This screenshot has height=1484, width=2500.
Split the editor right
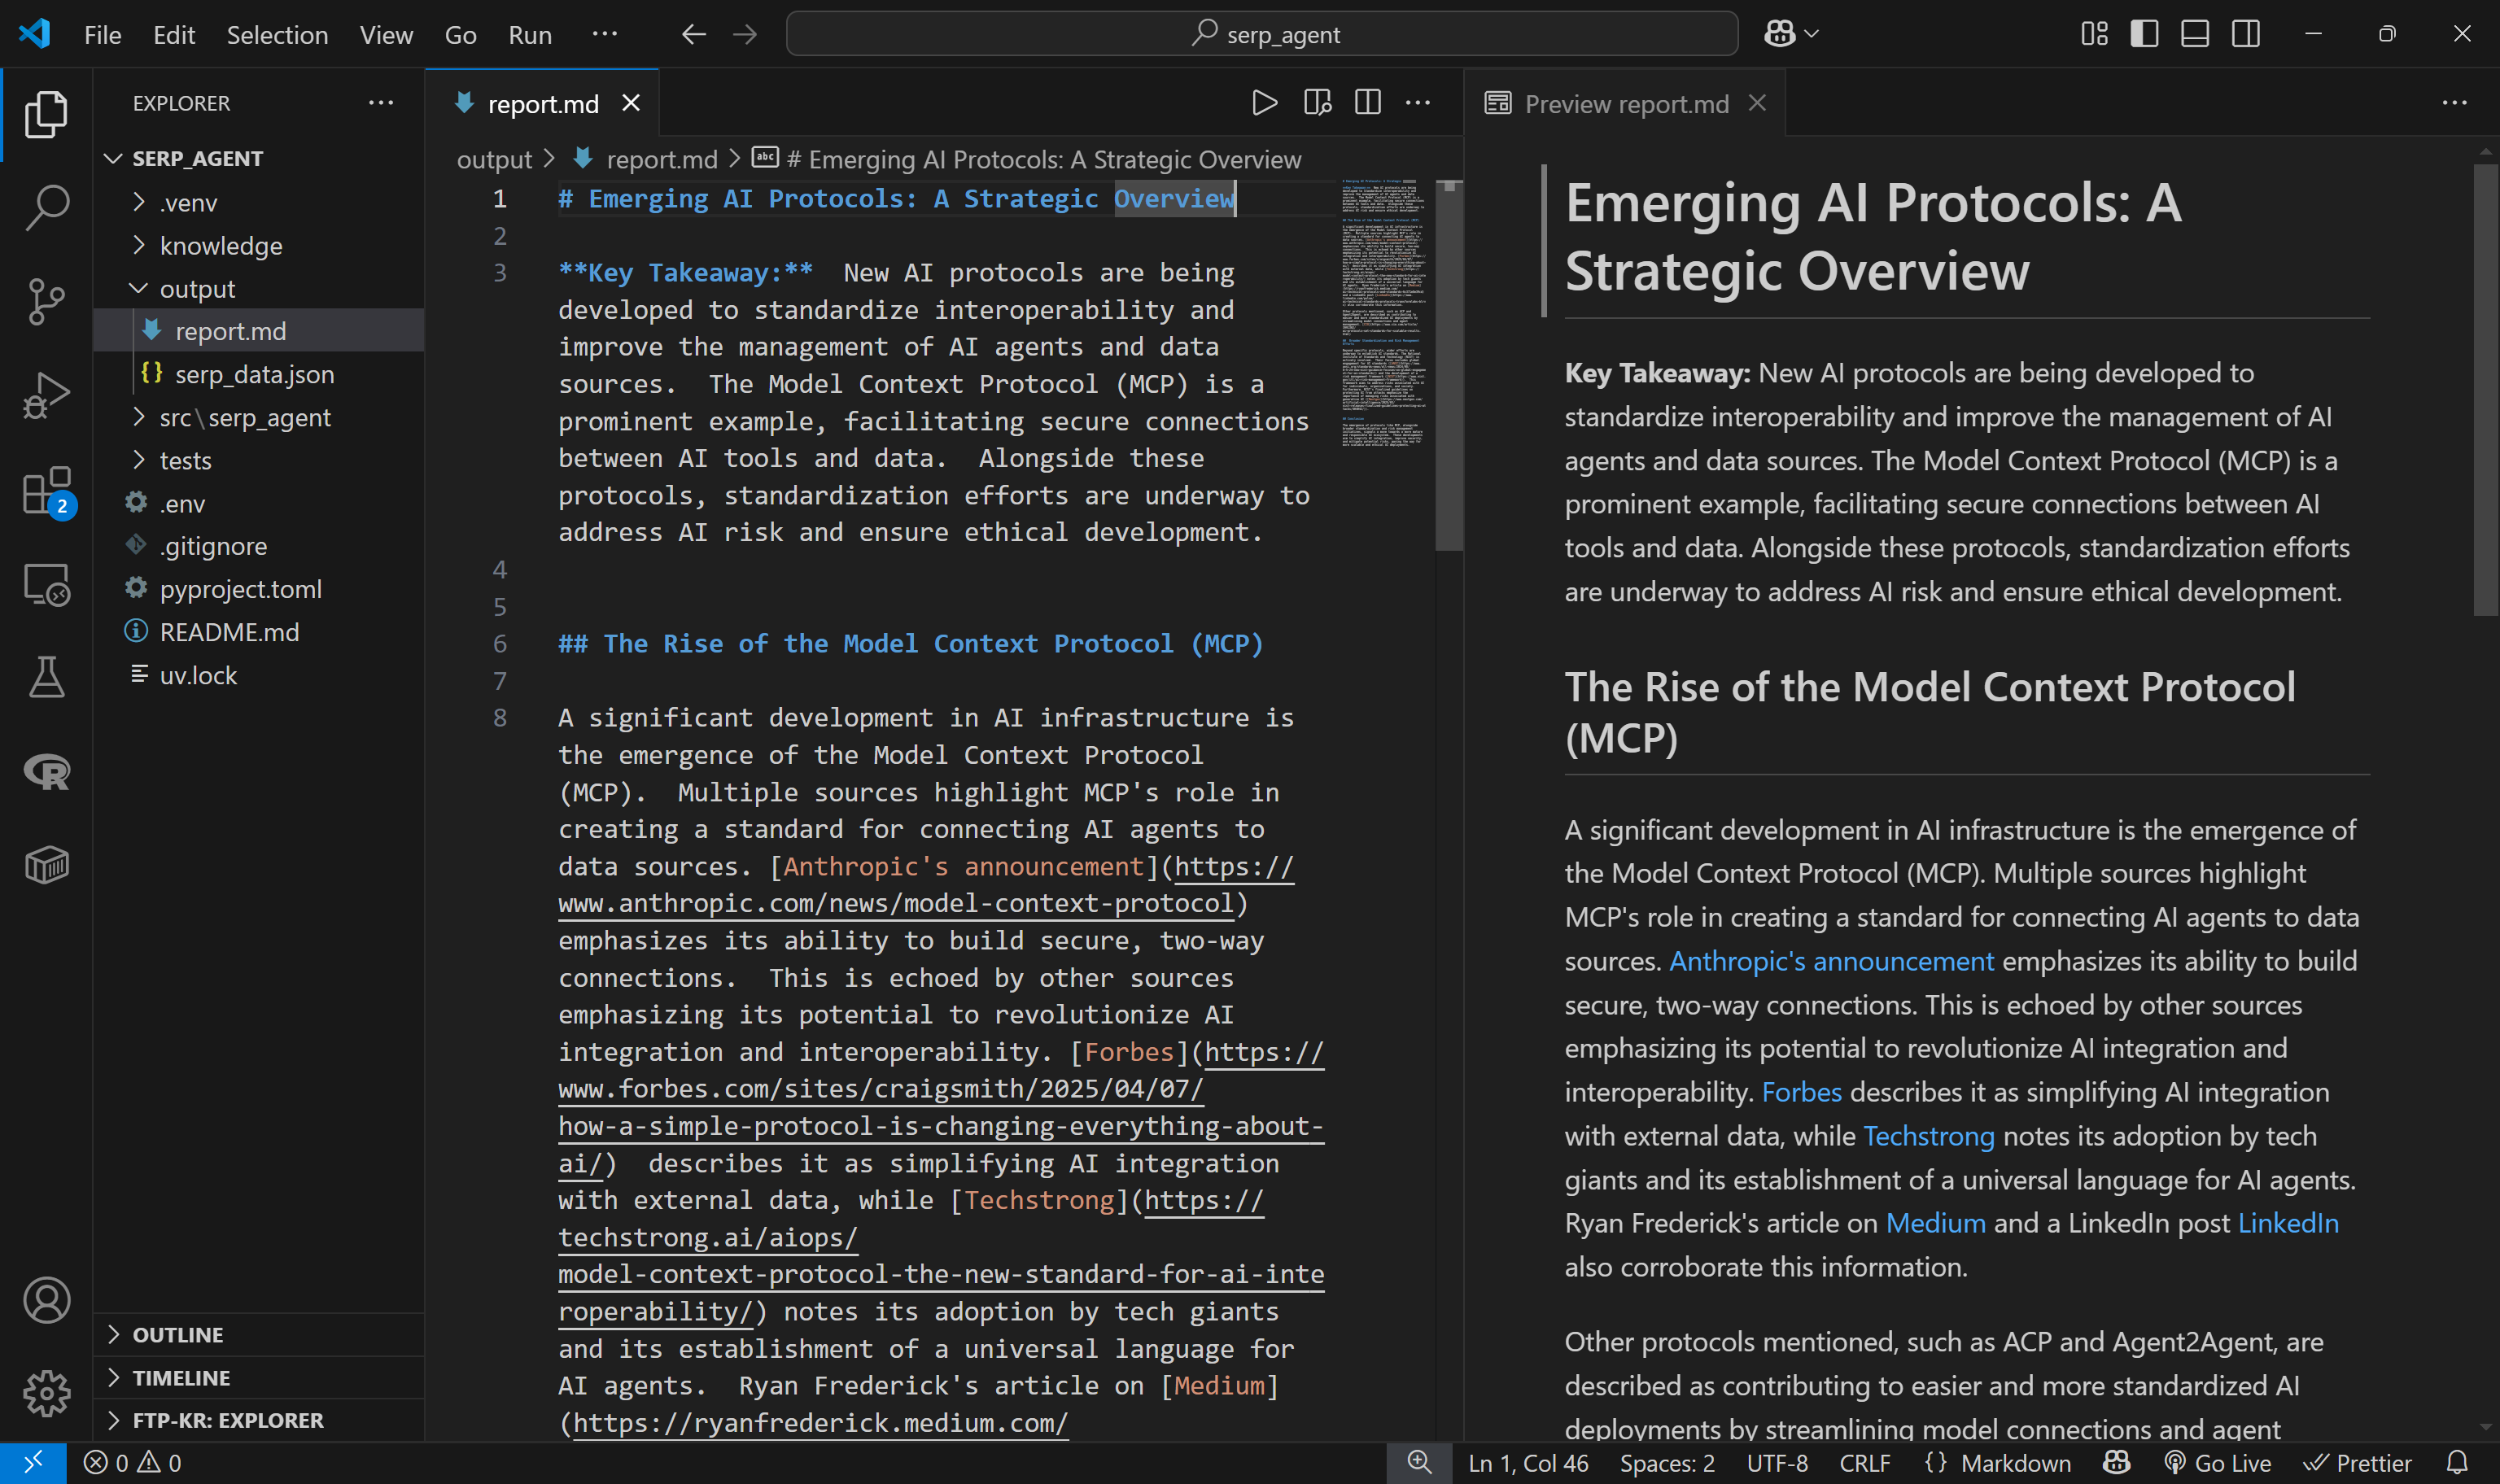pyautogui.click(x=1368, y=103)
